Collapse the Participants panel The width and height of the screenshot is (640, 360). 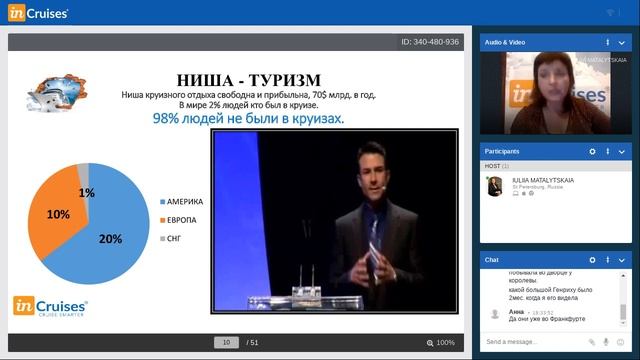click(622, 152)
